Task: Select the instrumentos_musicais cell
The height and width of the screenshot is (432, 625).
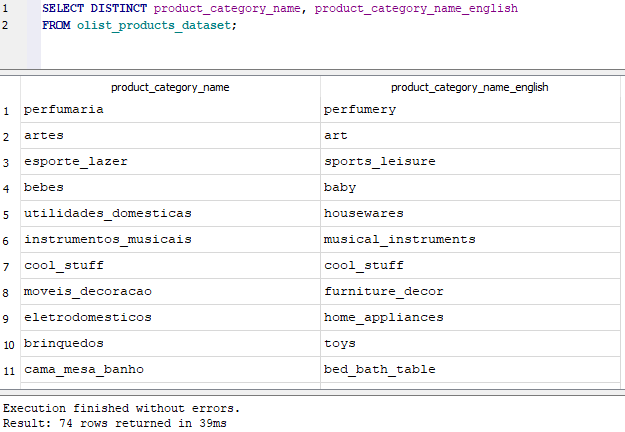Action: (170, 240)
